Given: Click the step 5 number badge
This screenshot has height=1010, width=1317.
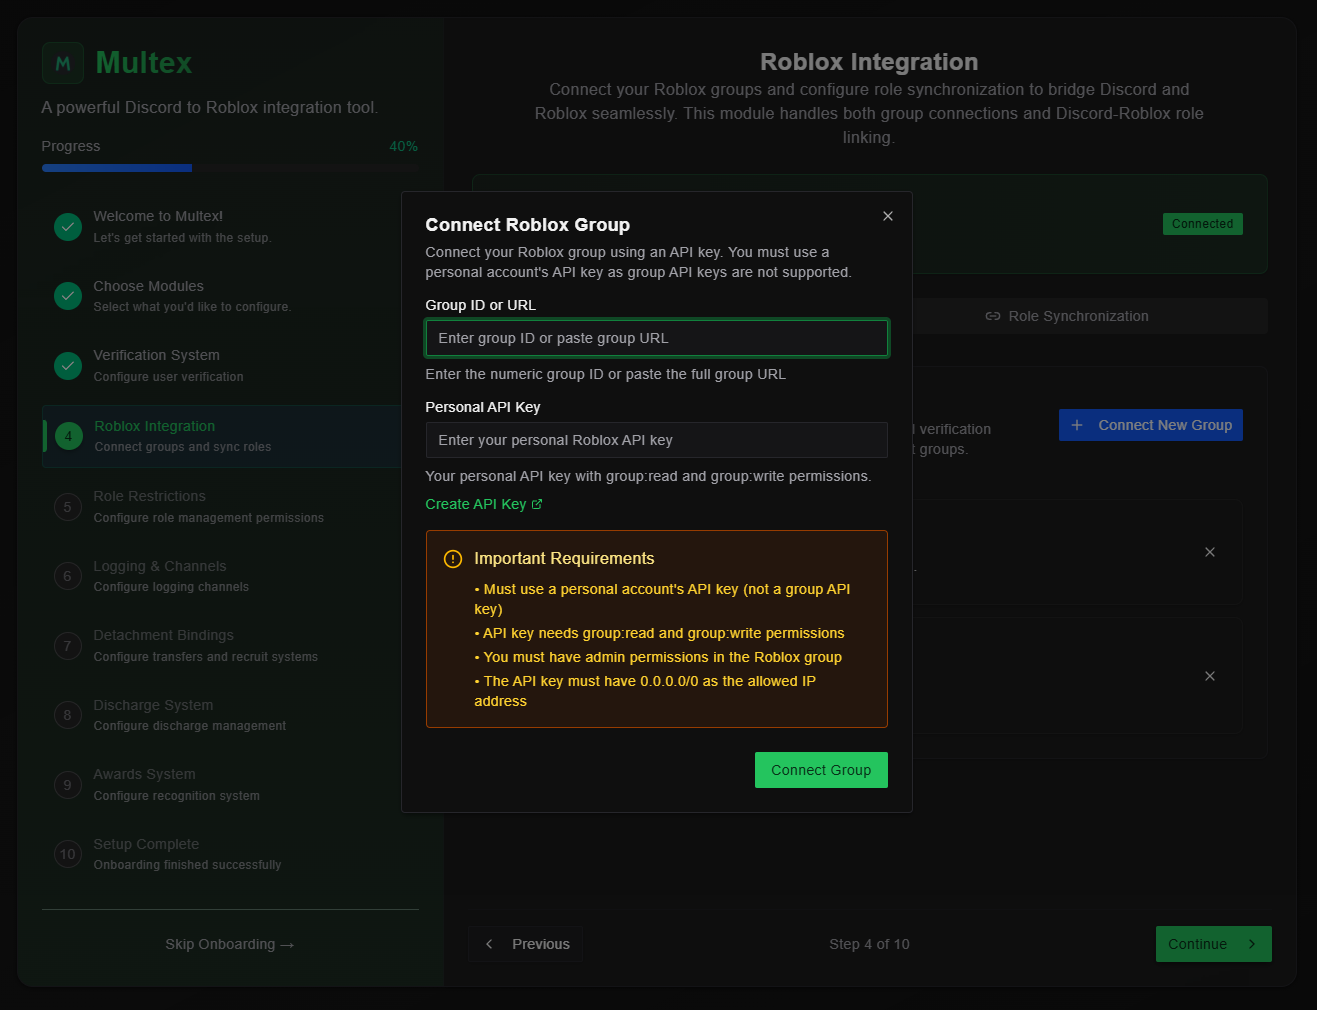Looking at the screenshot, I should [x=68, y=507].
